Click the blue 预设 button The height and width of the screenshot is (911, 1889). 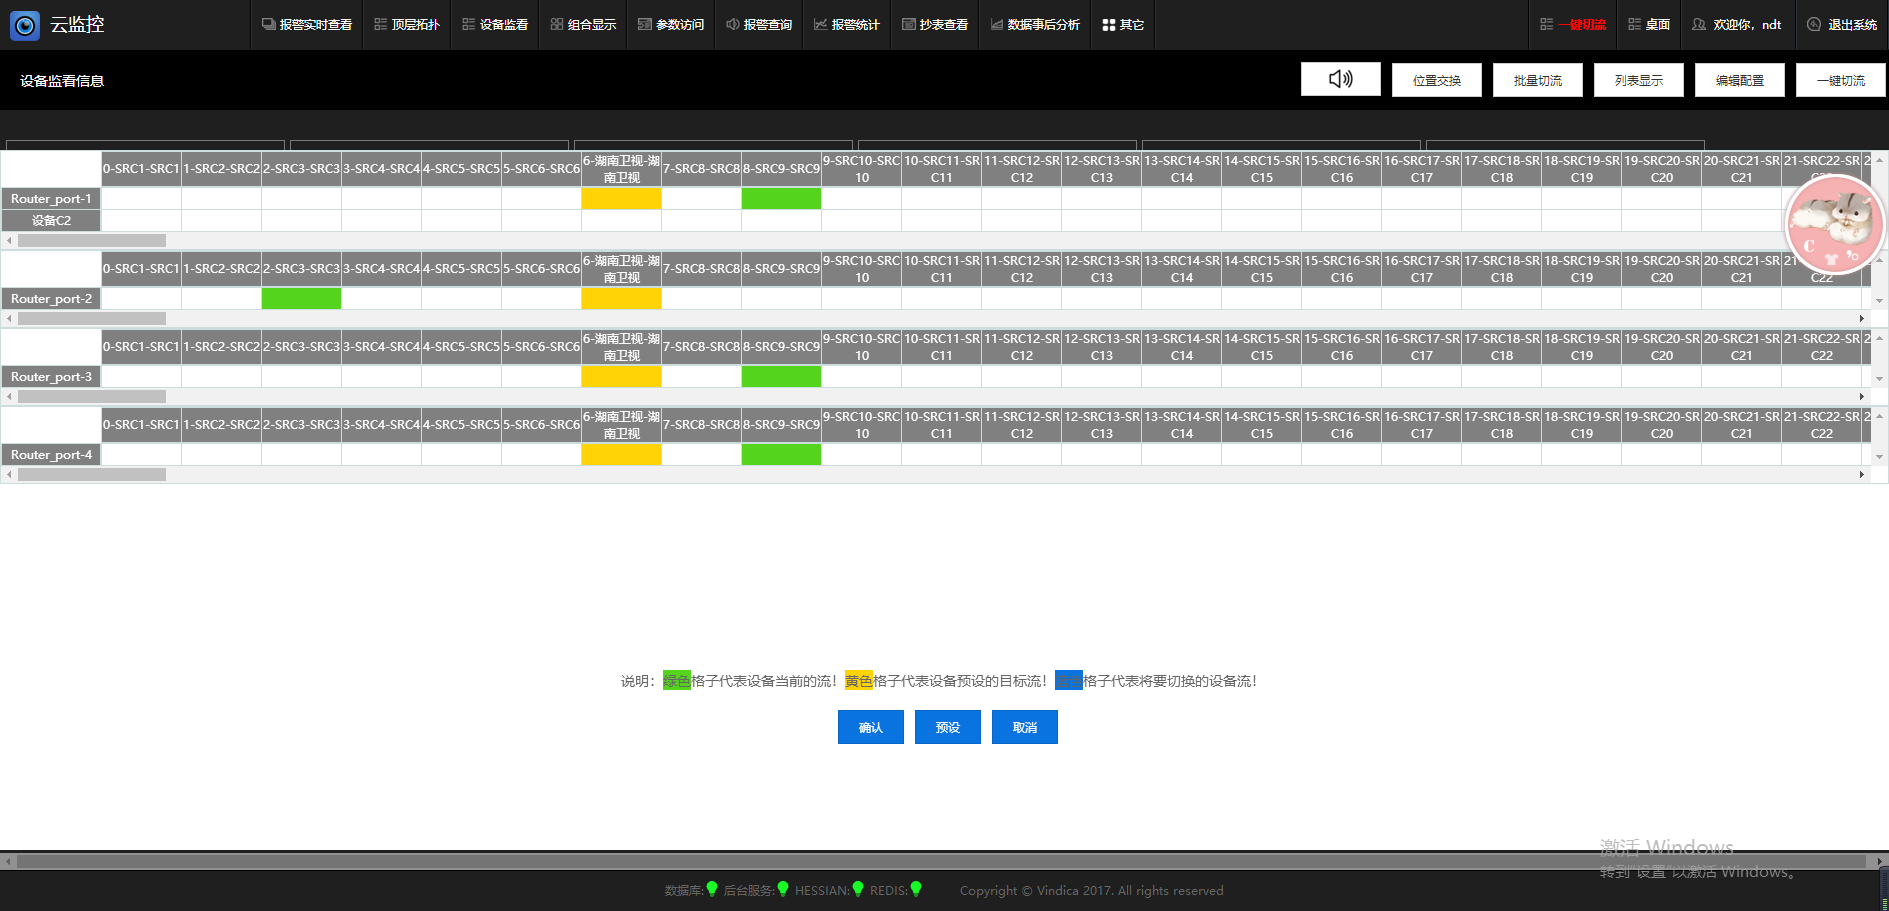pos(947,727)
